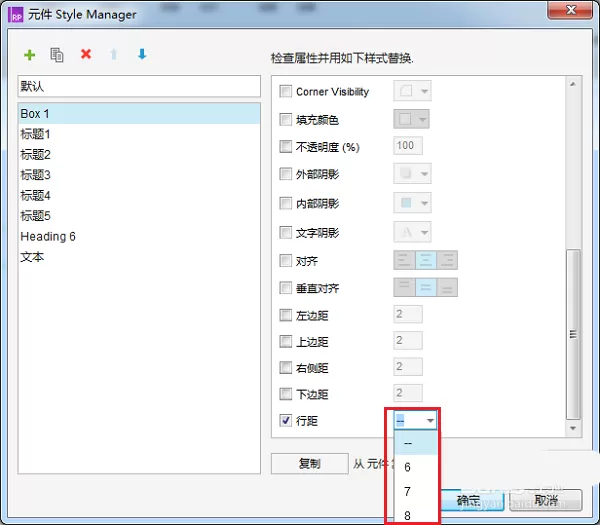Move style down with blue arrow
Screen dimensions: 600x525
click(142, 54)
